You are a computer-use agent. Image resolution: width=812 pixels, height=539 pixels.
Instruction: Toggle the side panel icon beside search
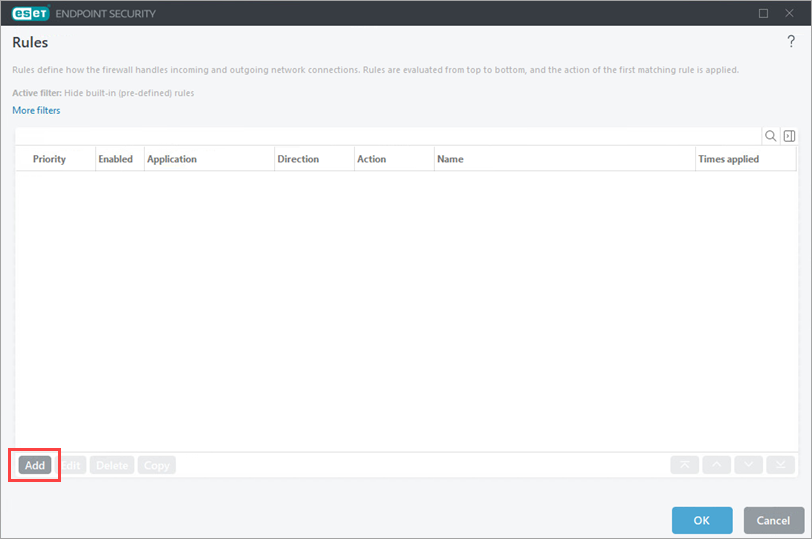coord(788,136)
